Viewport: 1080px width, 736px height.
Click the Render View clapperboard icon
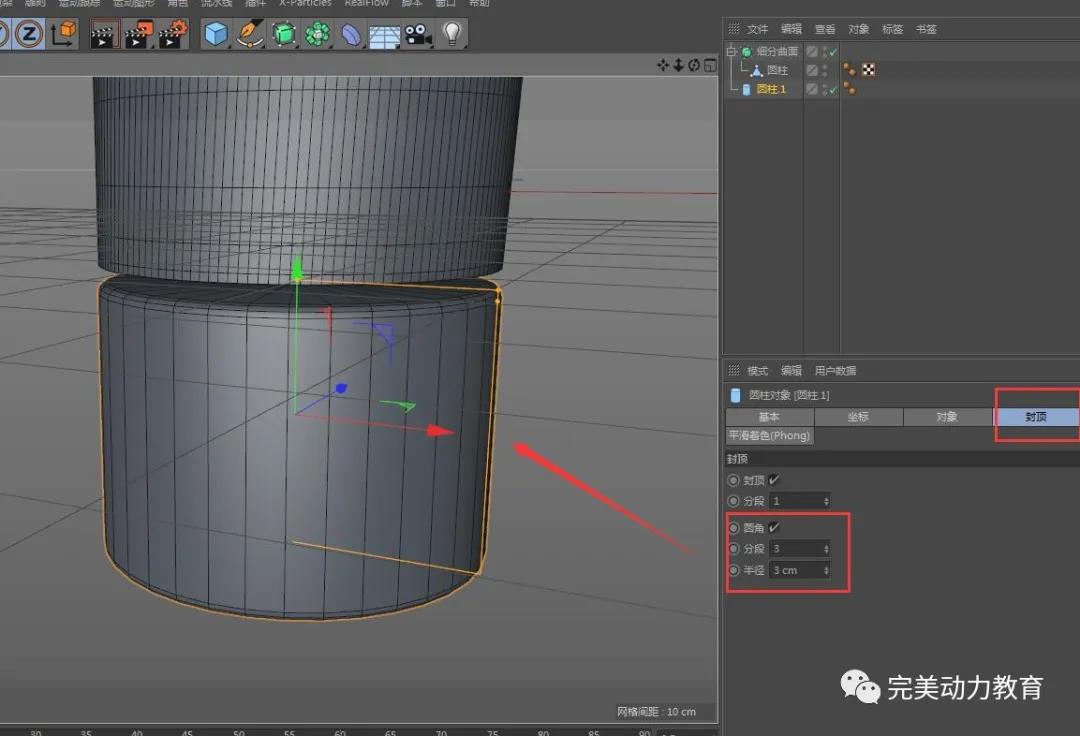[104, 35]
